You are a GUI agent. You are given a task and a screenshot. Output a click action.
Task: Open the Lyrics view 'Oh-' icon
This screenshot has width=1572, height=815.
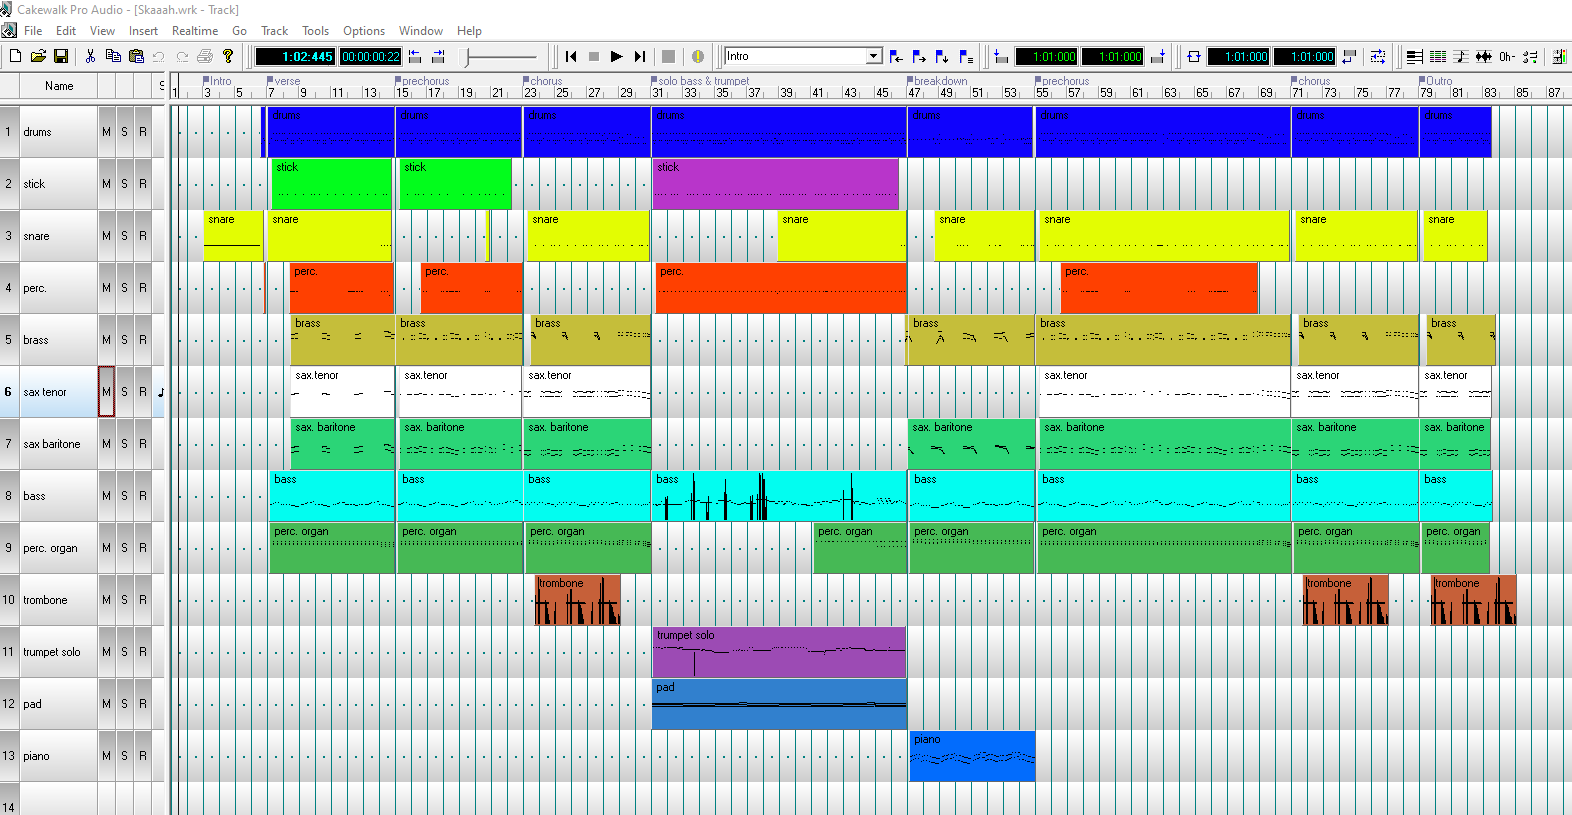[x=1507, y=56]
